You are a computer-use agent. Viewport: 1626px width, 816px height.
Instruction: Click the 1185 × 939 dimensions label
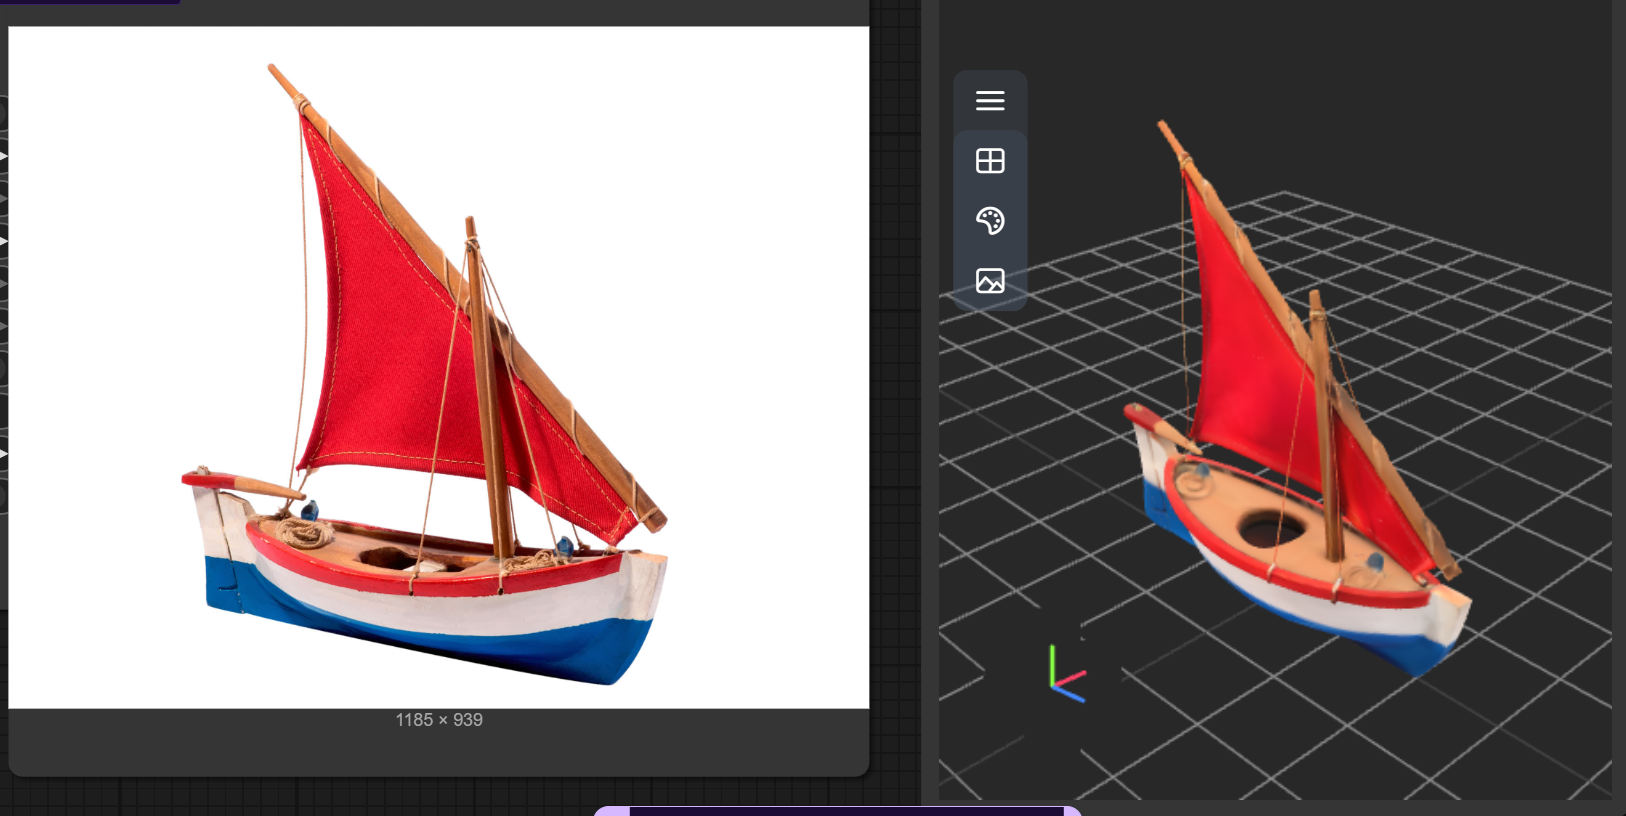[439, 720]
